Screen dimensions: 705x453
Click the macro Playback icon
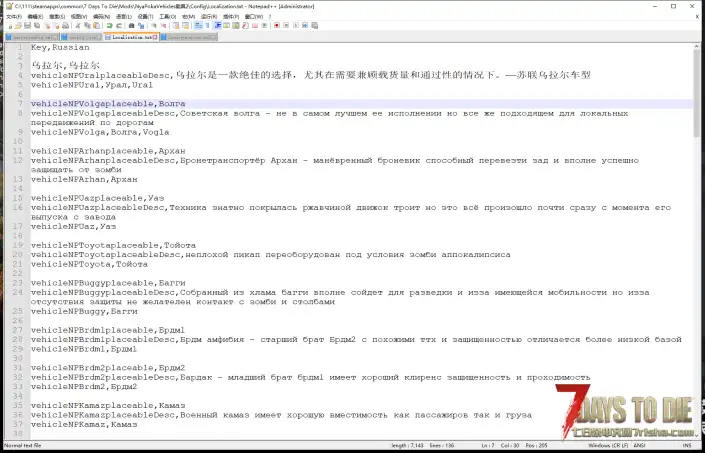coord(295,26)
